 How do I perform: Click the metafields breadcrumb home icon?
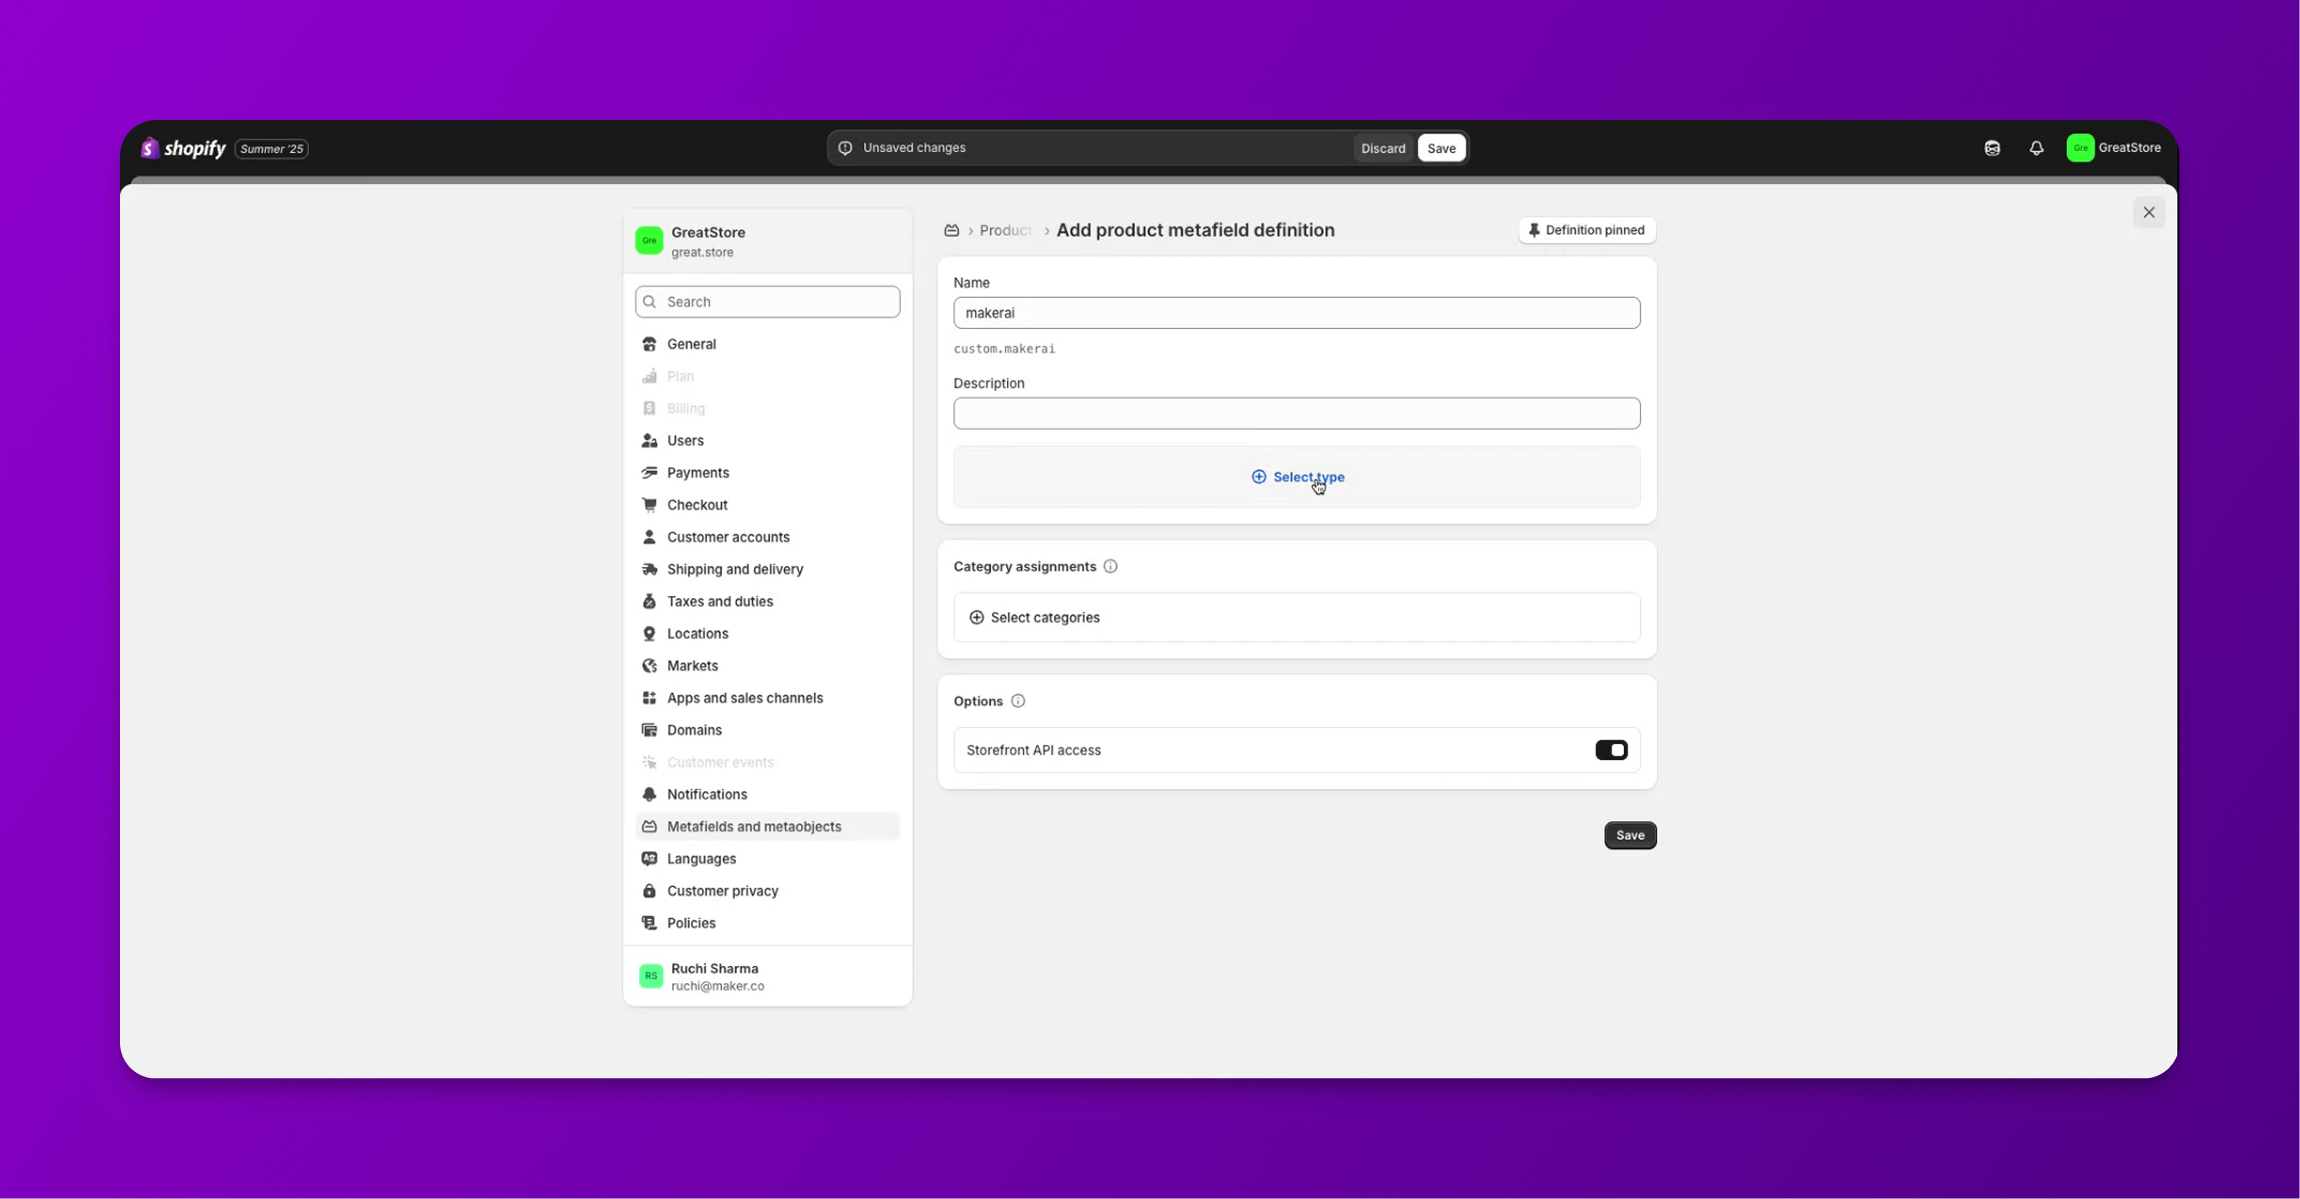951,230
